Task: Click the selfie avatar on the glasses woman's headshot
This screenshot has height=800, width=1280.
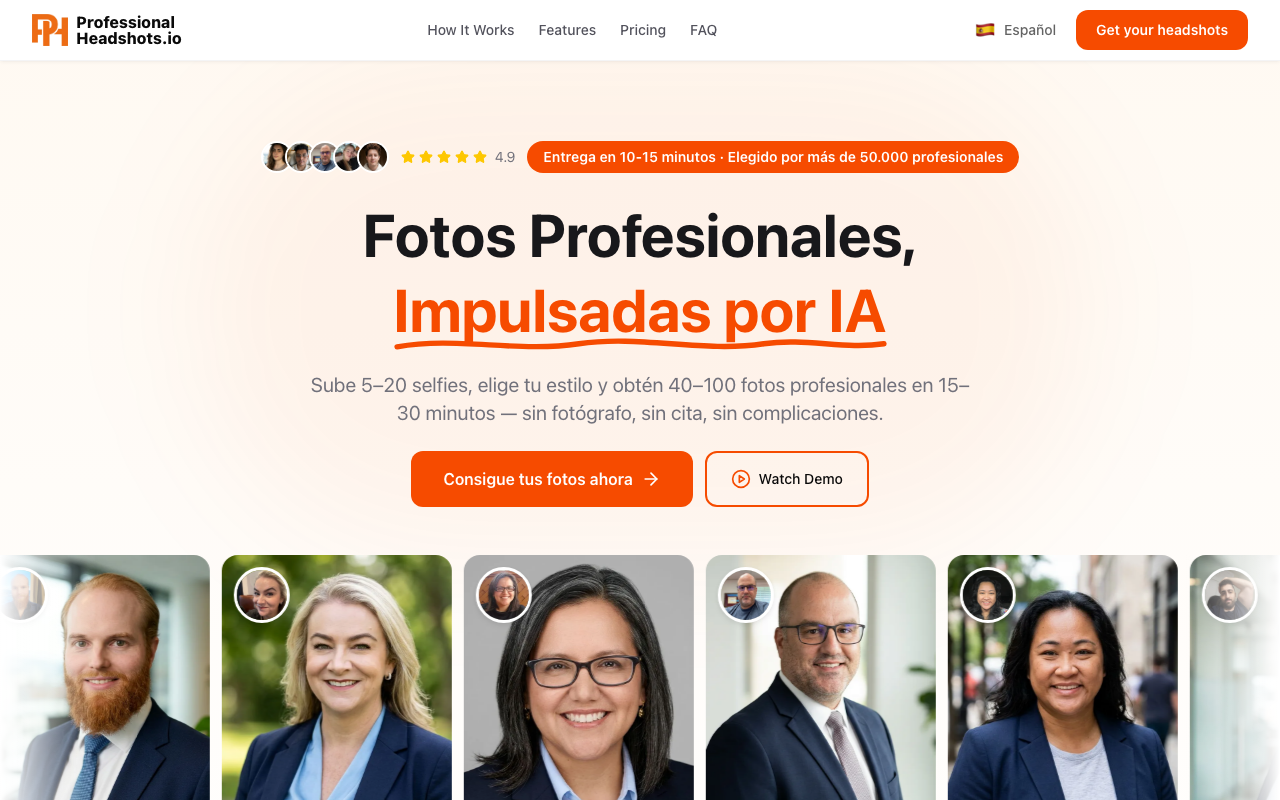Action: click(x=504, y=595)
